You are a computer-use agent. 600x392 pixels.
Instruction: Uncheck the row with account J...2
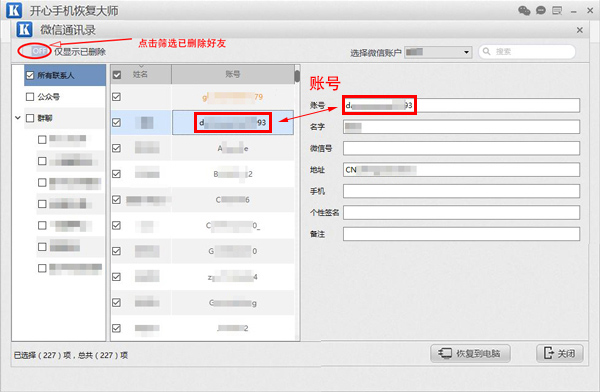point(117,328)
